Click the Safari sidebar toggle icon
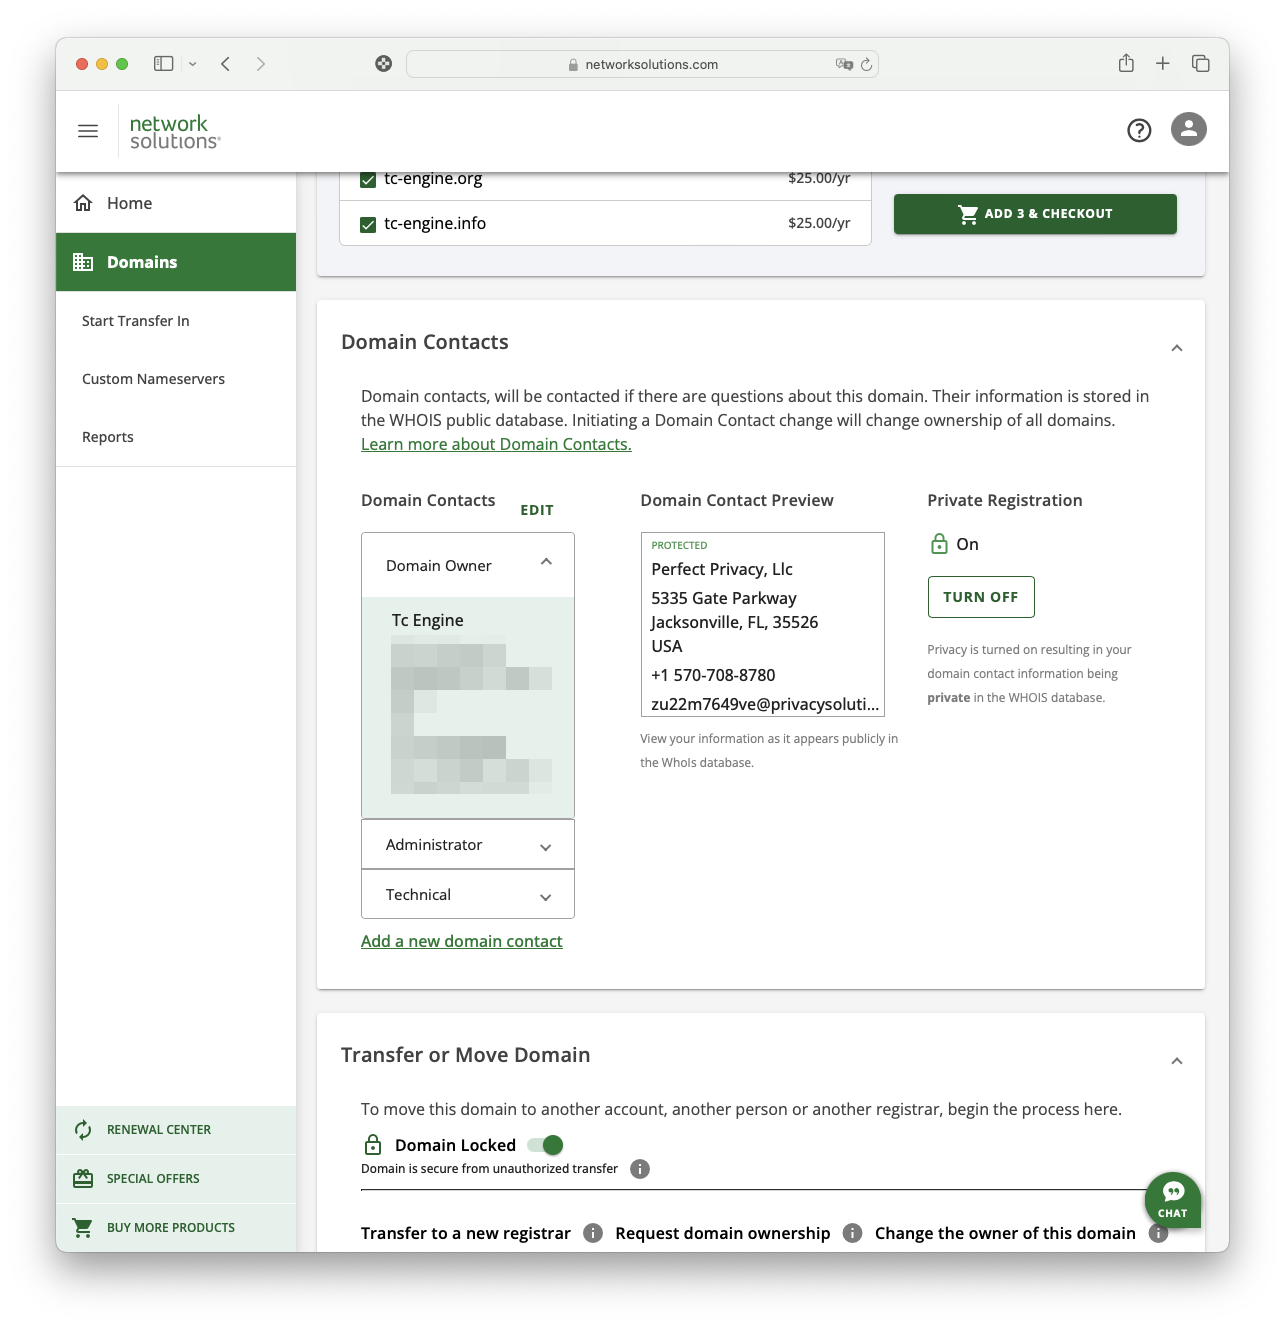The width and height of the screenshot is (1285, 1326). click(x=164, y=64)
